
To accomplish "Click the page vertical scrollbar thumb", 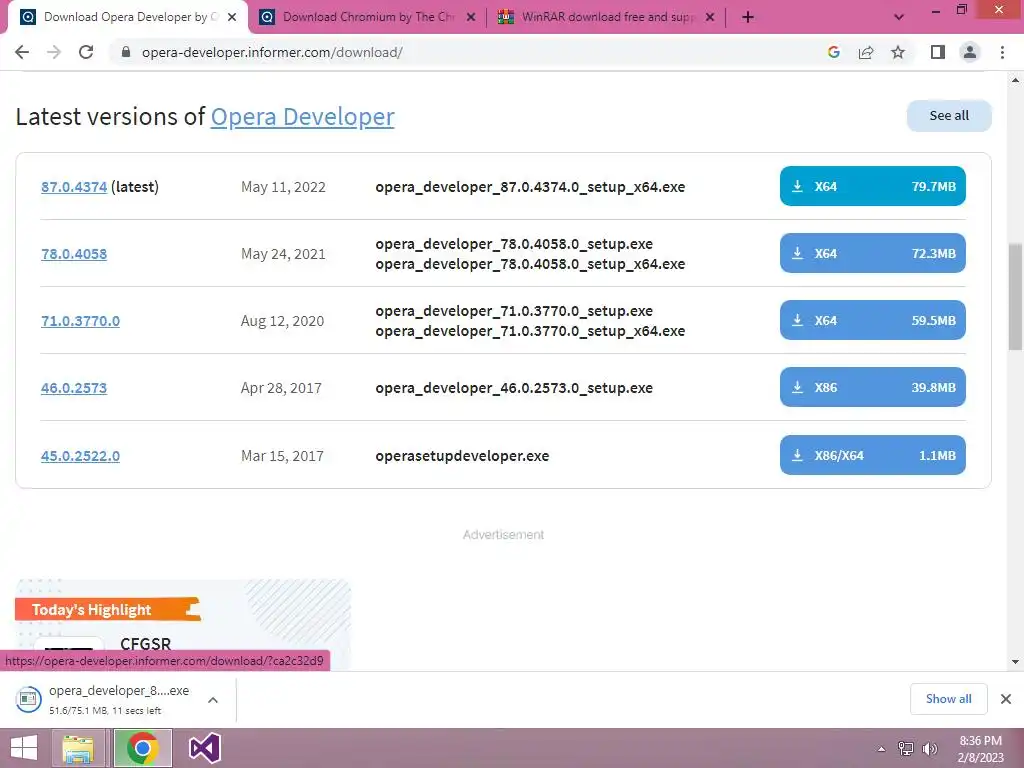I will [1015, 297].
